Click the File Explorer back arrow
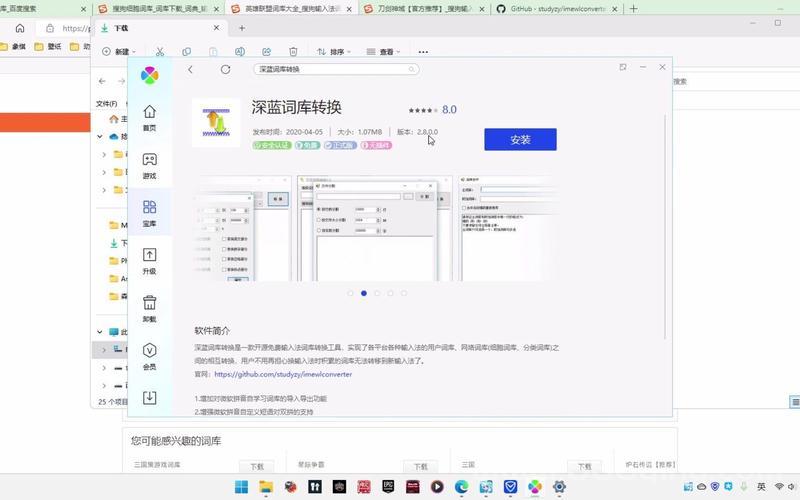 [103, 81]
